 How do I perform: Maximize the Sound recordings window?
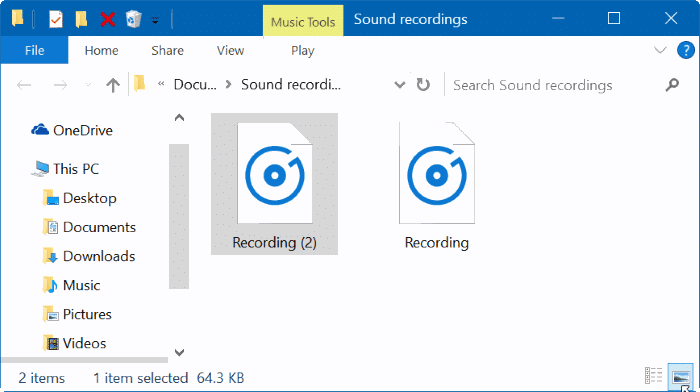[614, 18]
